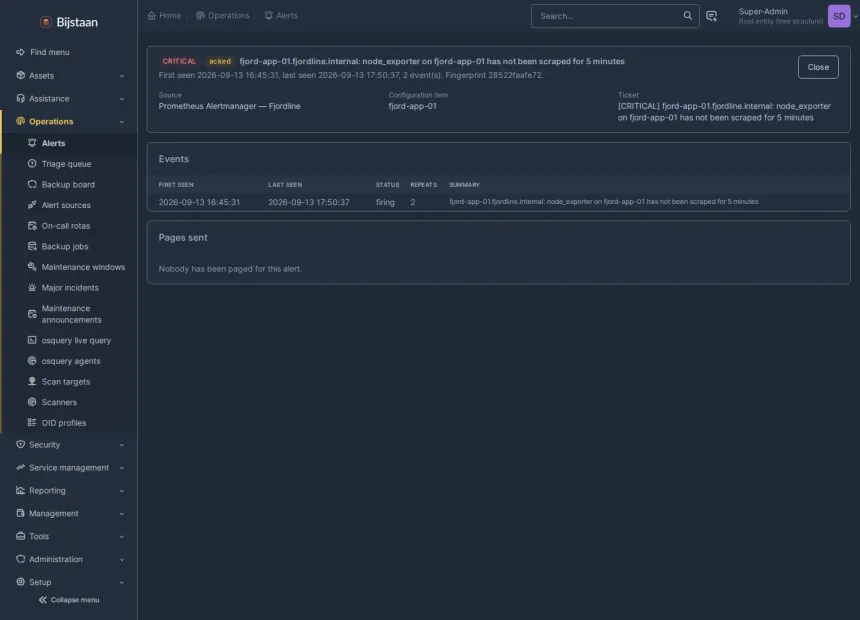860x620 pixels.
Task: Click the Assistance headset icon
Action: point(20,98)
